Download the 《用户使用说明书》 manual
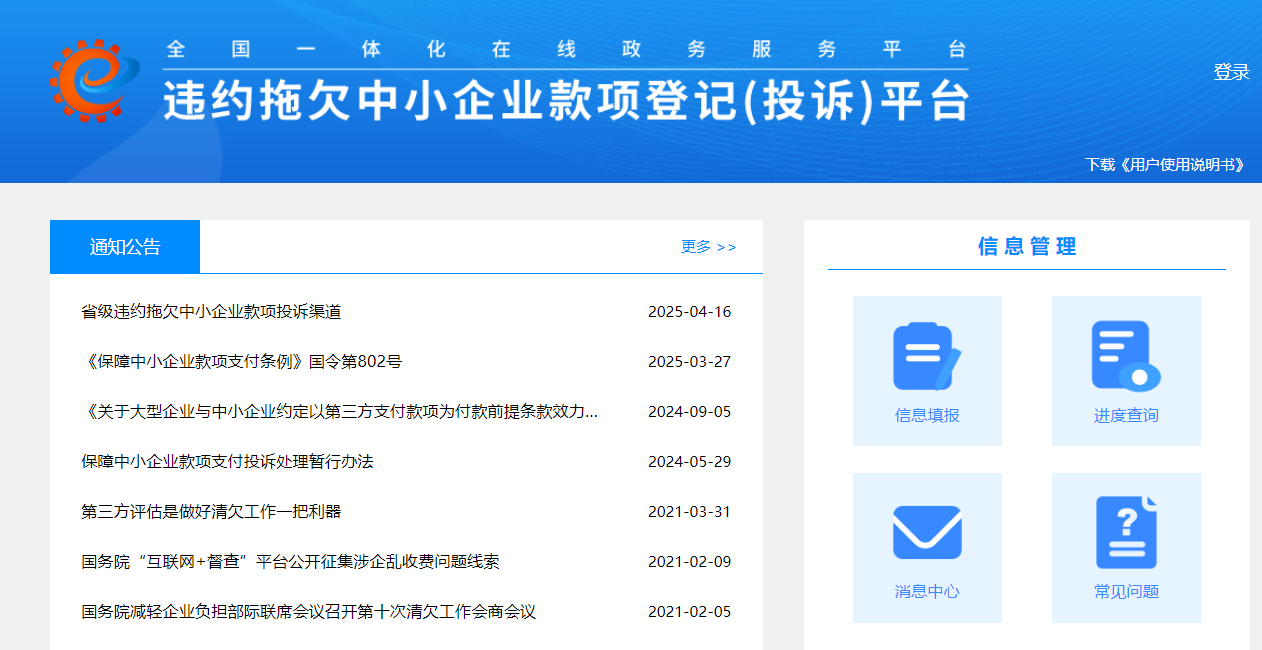The image size is (1262, 650). (x=1166, y=164)
